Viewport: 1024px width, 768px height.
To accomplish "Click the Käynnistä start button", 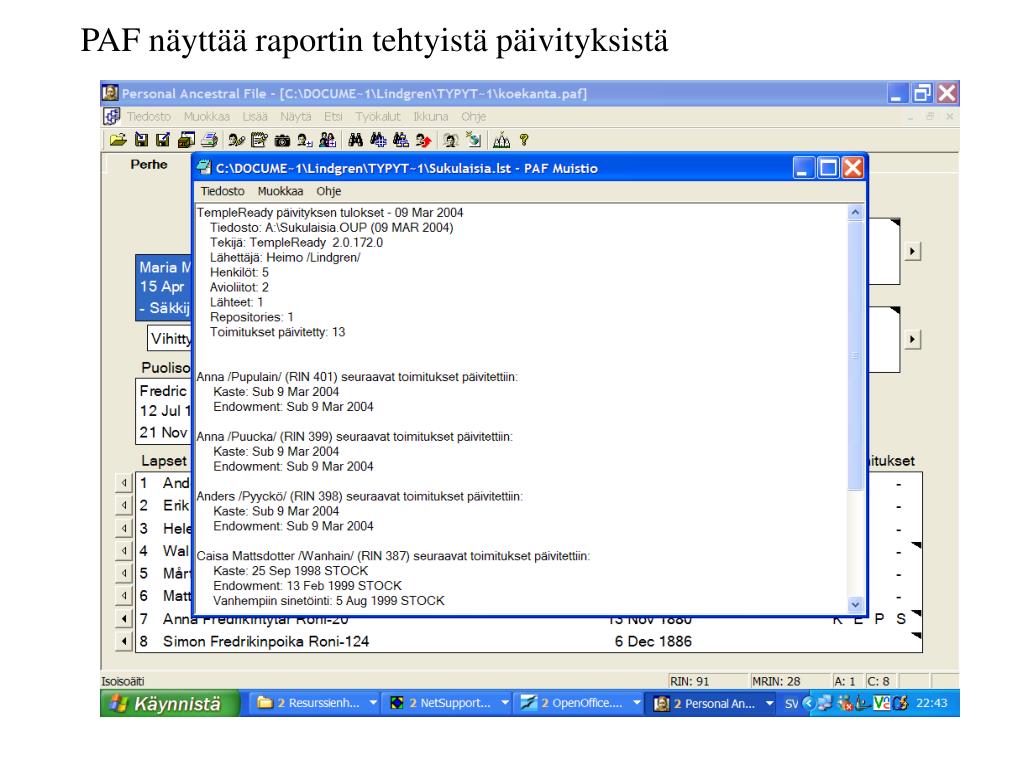I will click(168, 703).
